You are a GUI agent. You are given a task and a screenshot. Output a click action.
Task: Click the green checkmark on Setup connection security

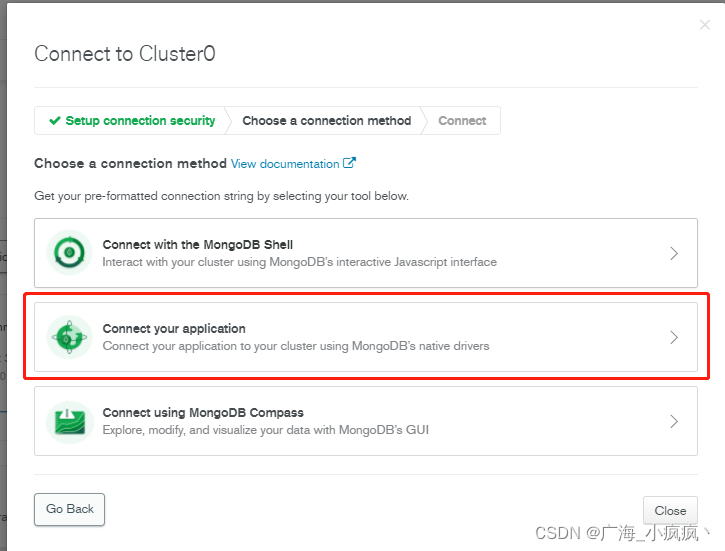click(55, 121)
